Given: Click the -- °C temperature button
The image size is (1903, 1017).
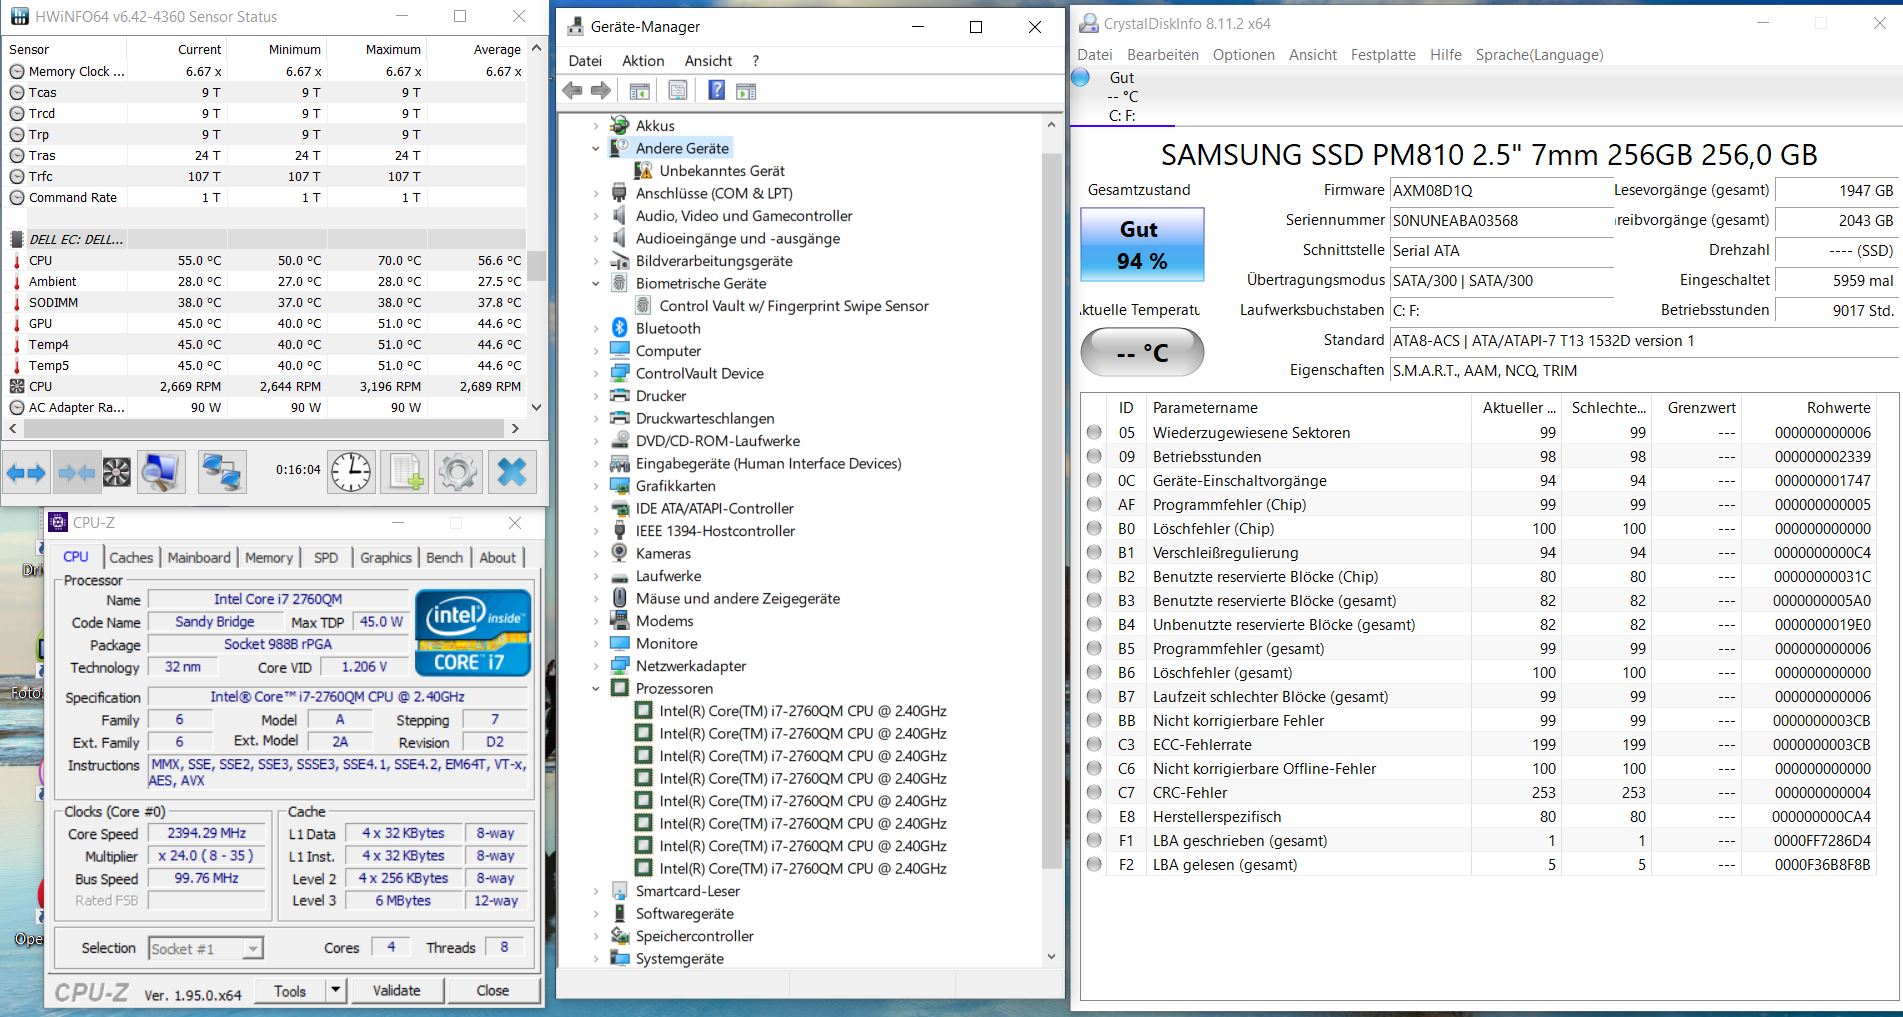Looking at the screenshot, I should point(1142,353).
